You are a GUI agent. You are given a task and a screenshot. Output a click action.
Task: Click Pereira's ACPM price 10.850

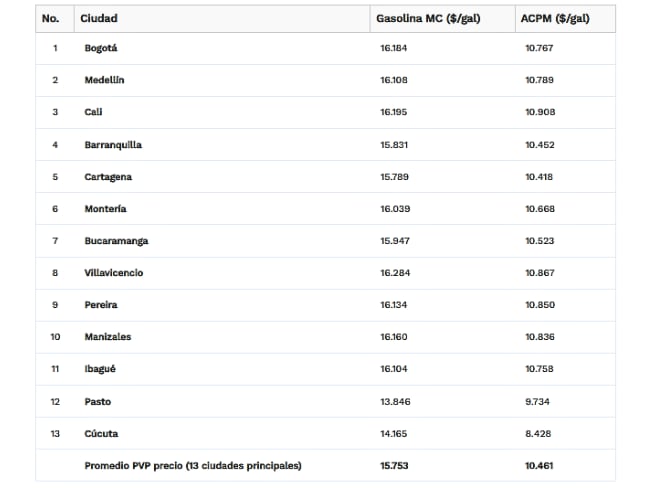click(x=540, y=305)
